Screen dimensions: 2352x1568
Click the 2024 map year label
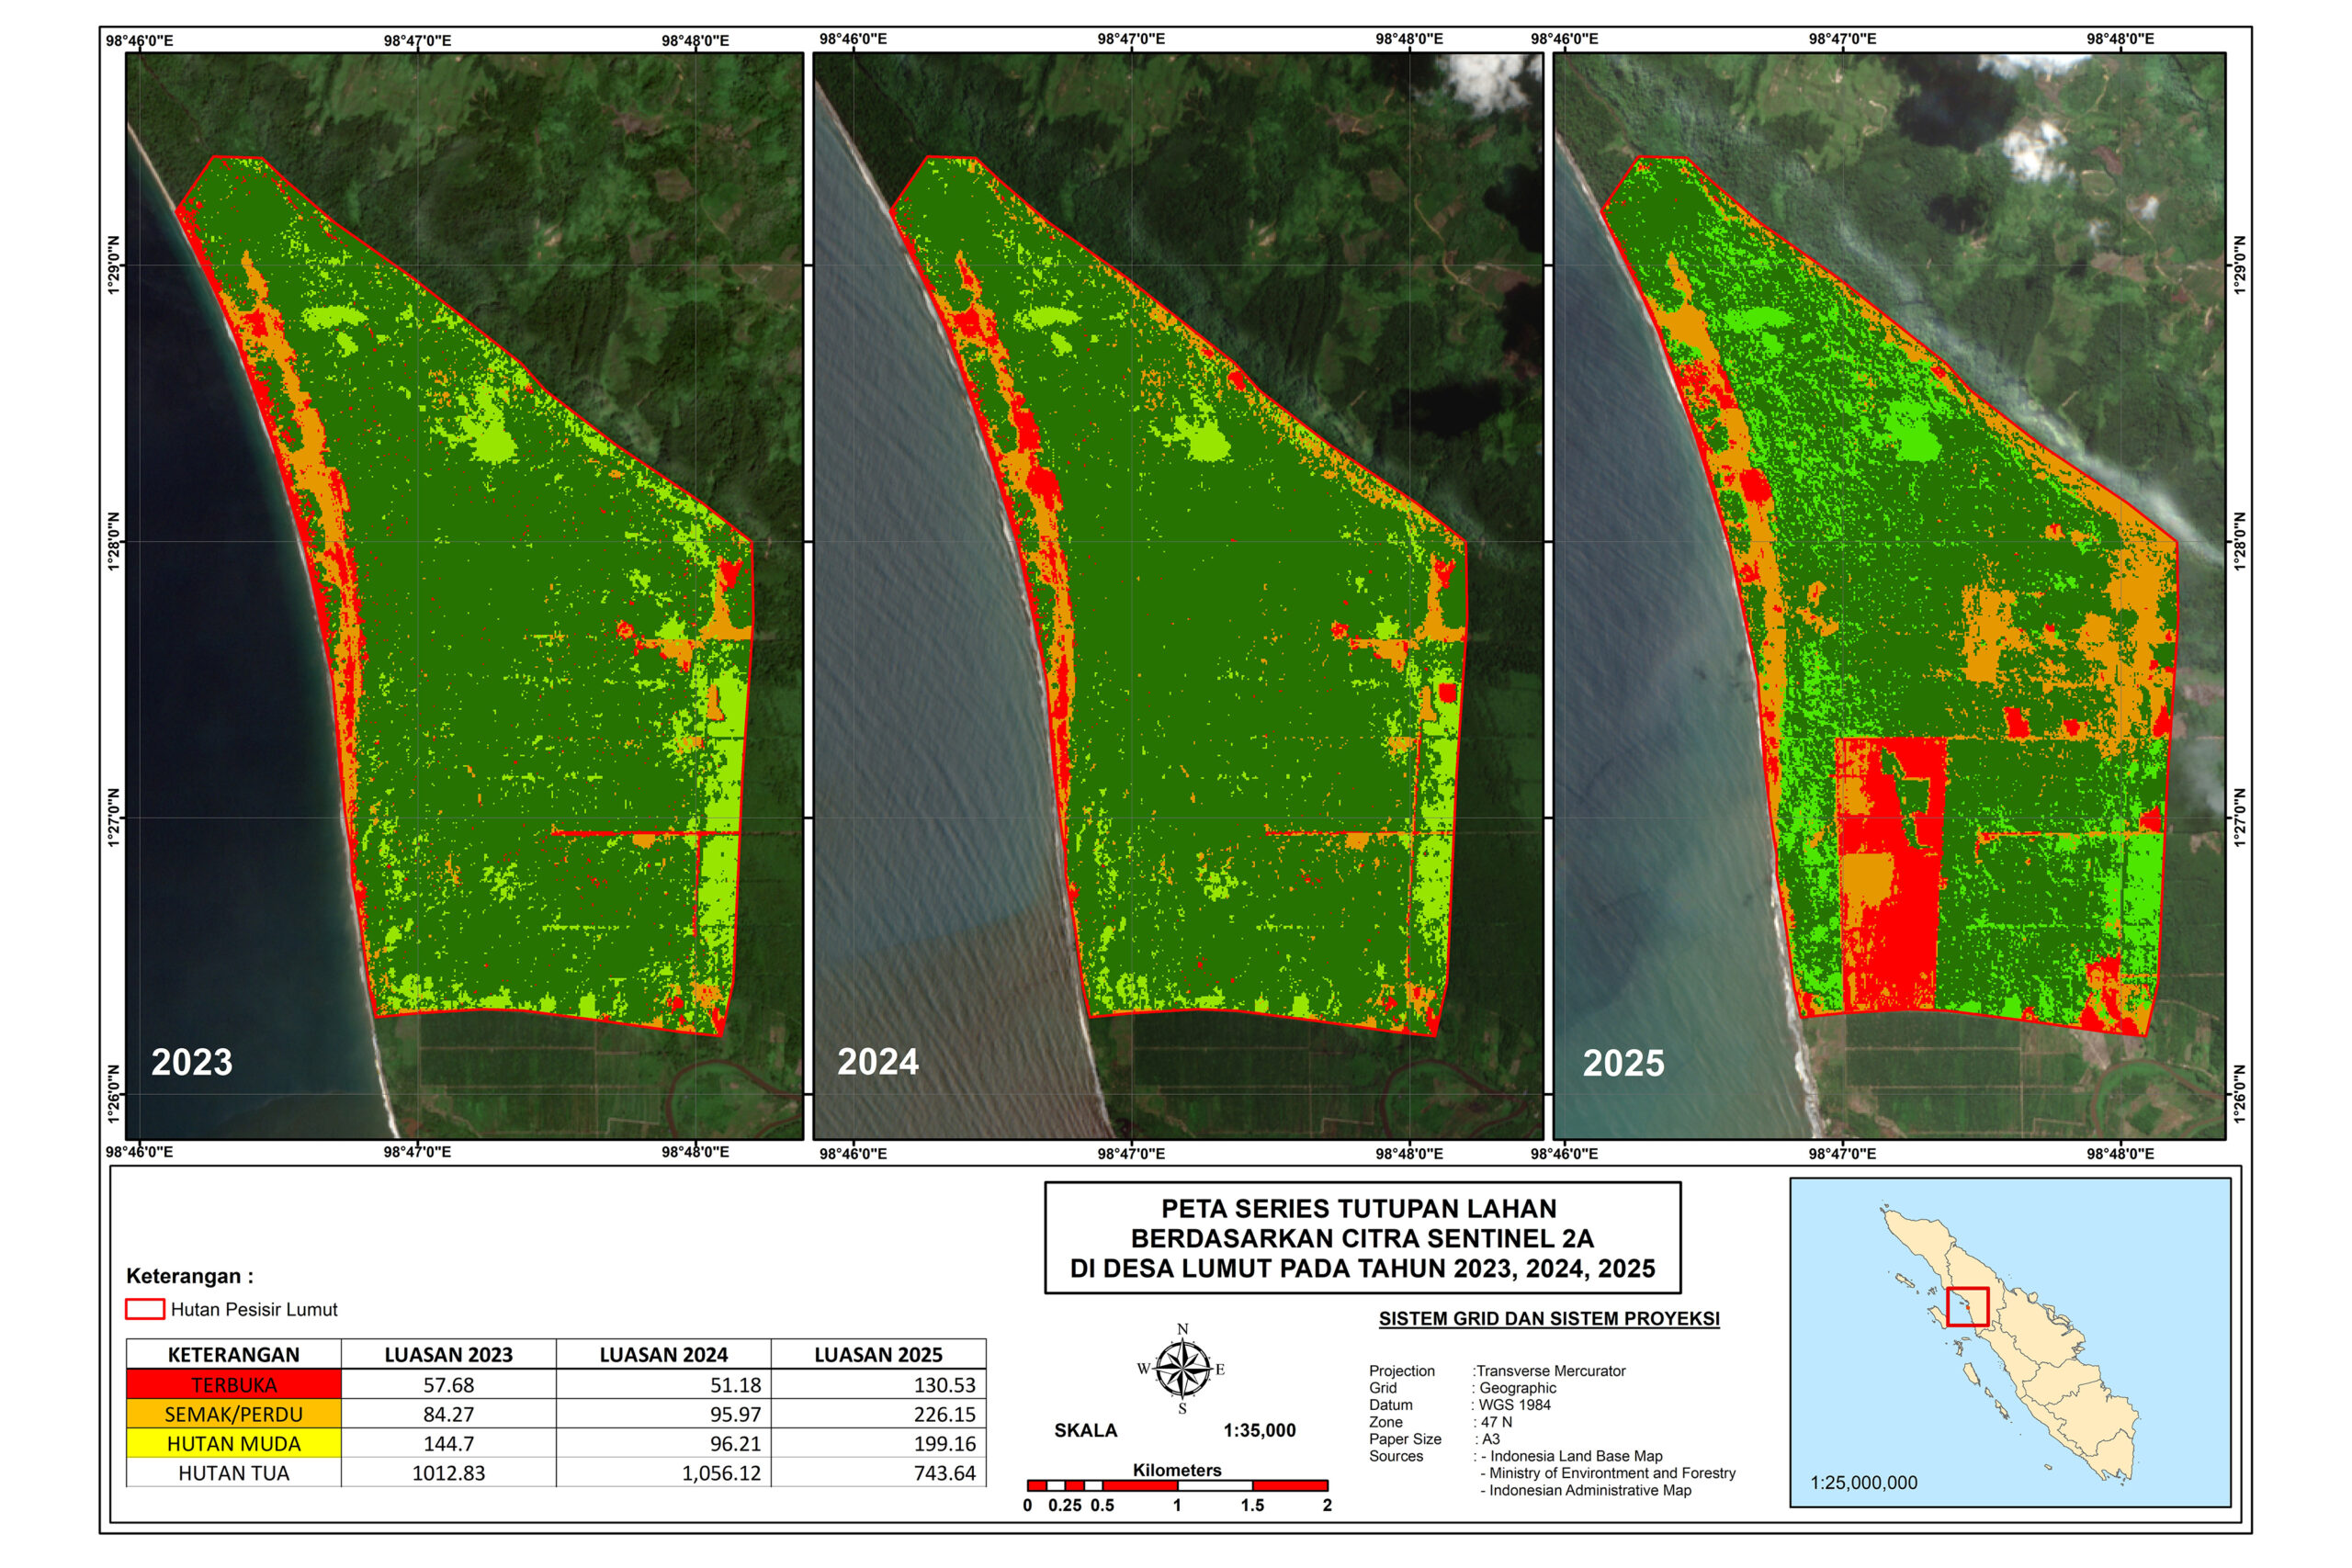[878, 1061]
